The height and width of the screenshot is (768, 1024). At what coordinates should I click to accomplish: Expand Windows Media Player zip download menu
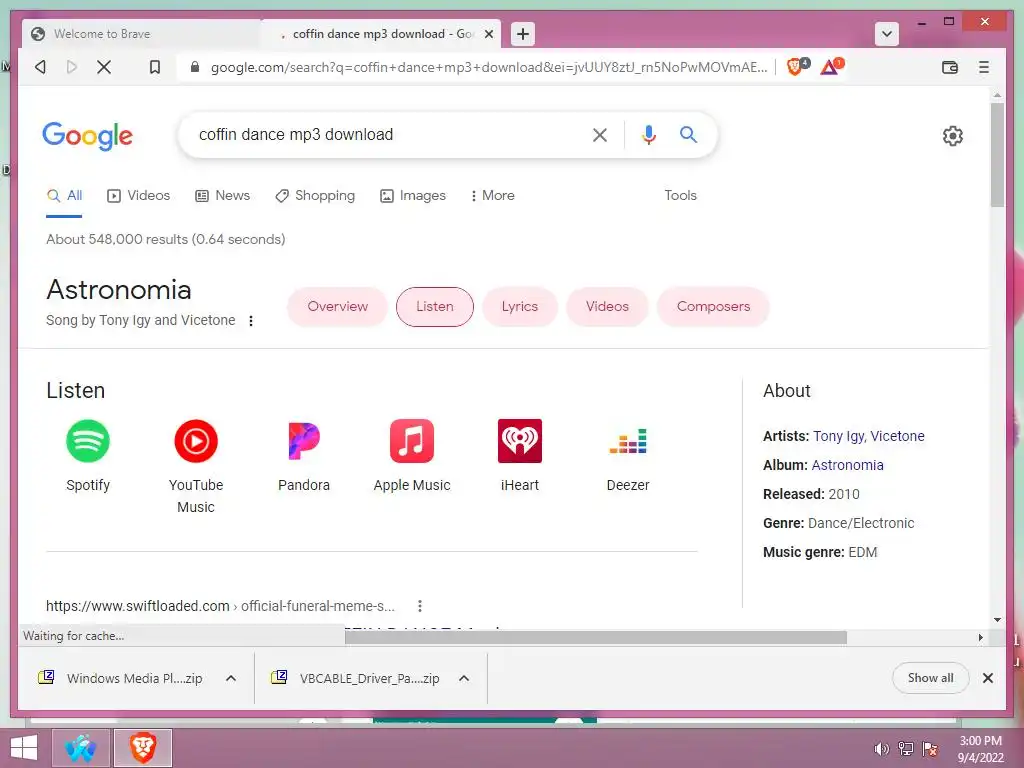(231, 679)
